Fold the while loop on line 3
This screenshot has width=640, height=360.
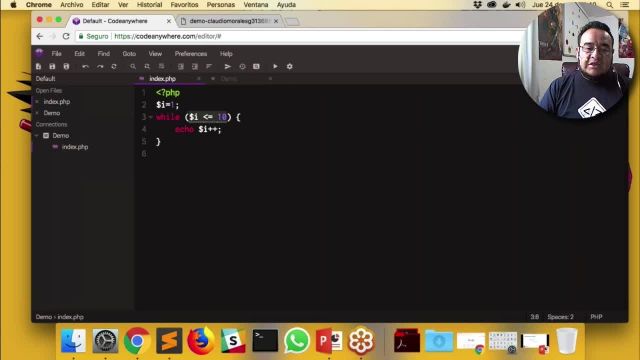point(150,117)
